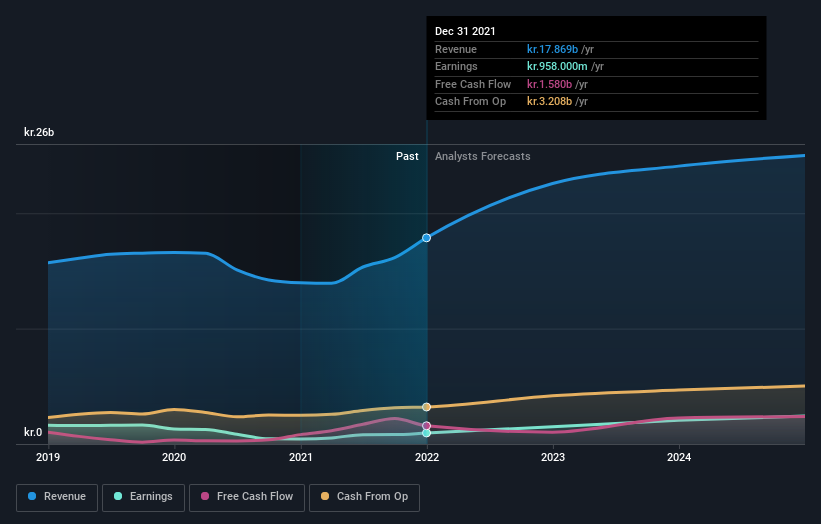Click the kr.3.208b cash from op value

tap(549, 102)
